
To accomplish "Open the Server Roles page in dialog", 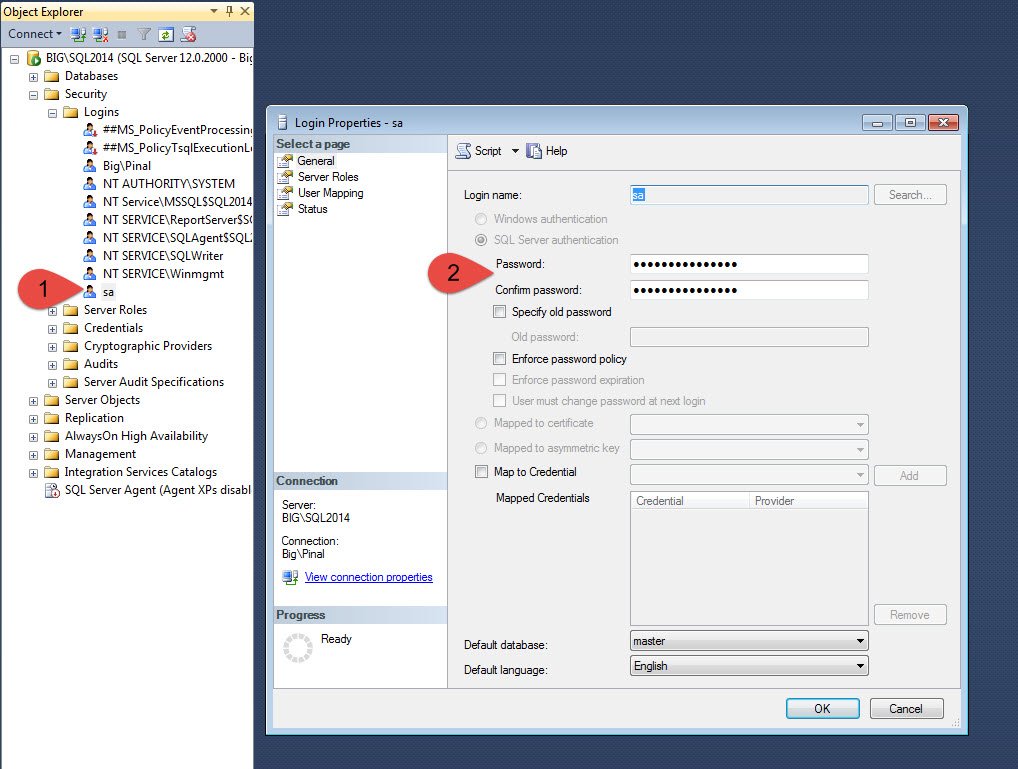I will [328, 177].
